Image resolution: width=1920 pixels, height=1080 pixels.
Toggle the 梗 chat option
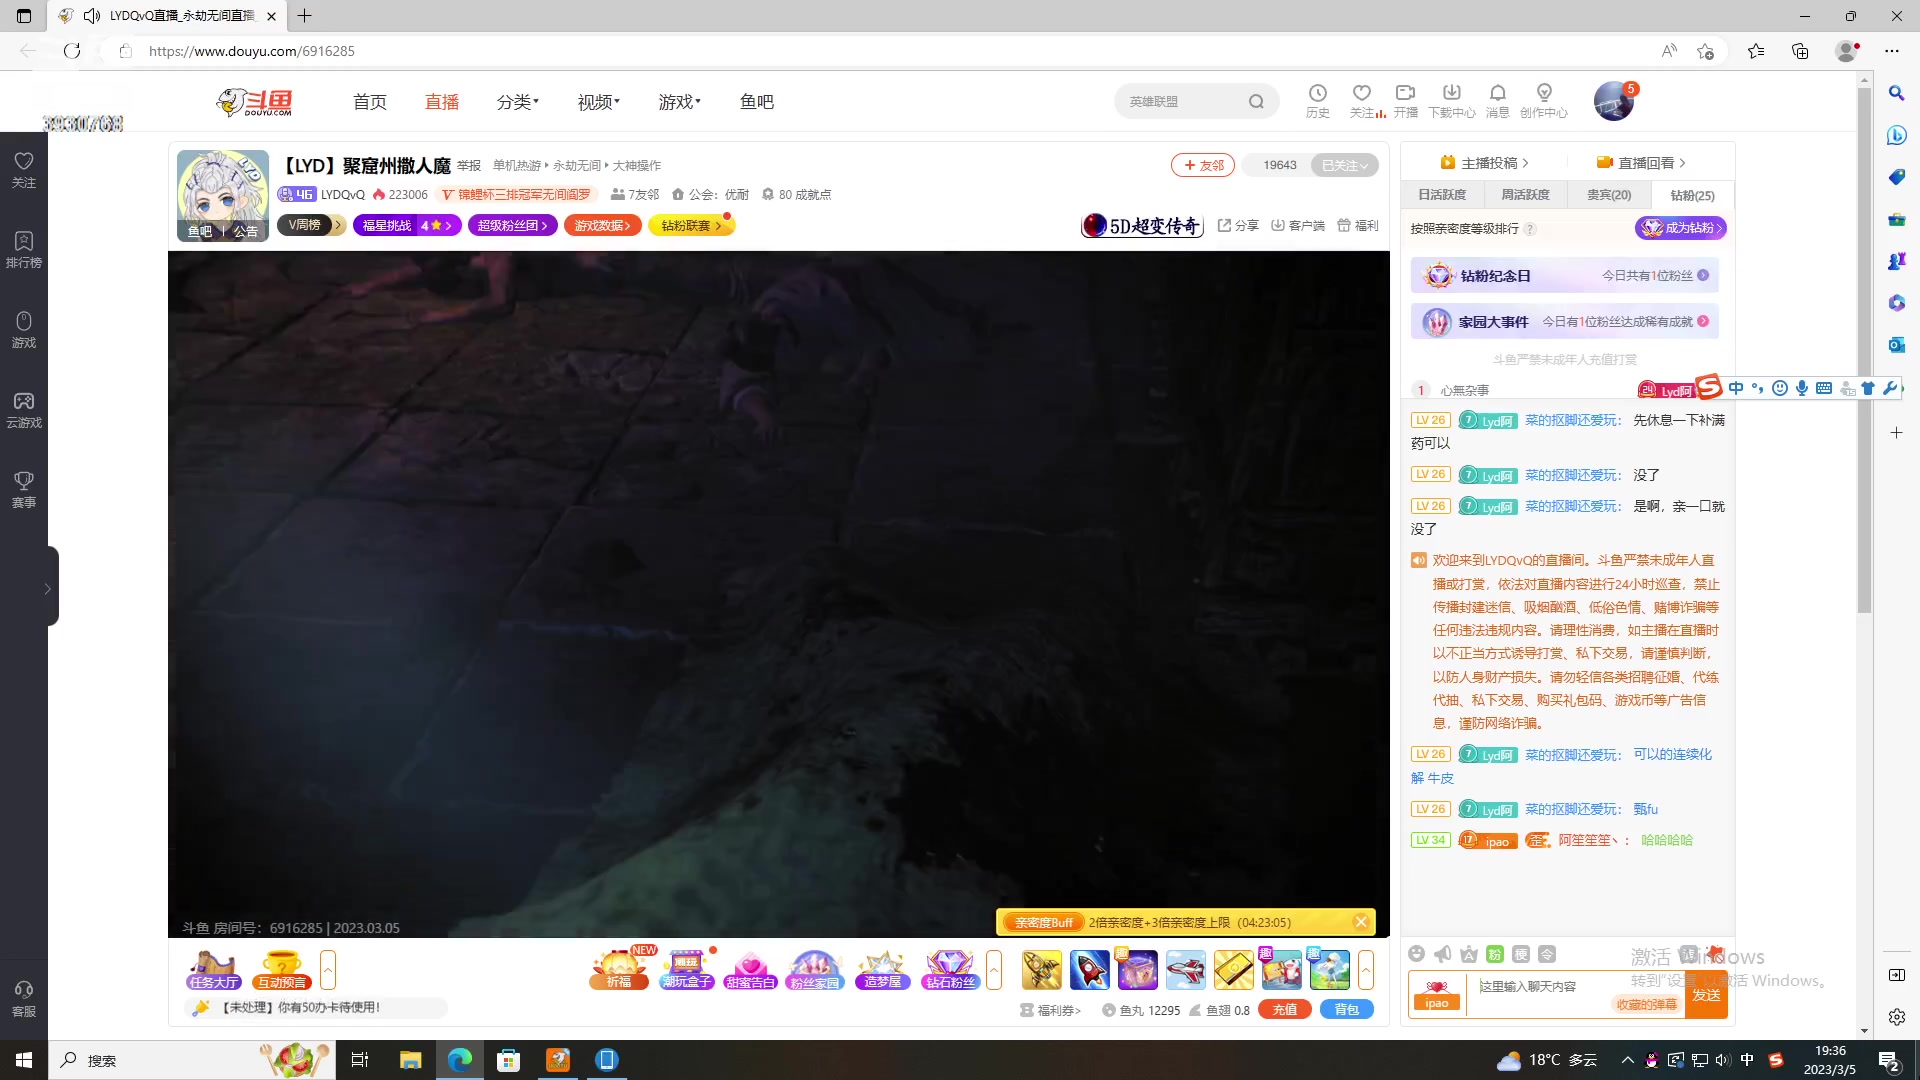pos(1521,954)
